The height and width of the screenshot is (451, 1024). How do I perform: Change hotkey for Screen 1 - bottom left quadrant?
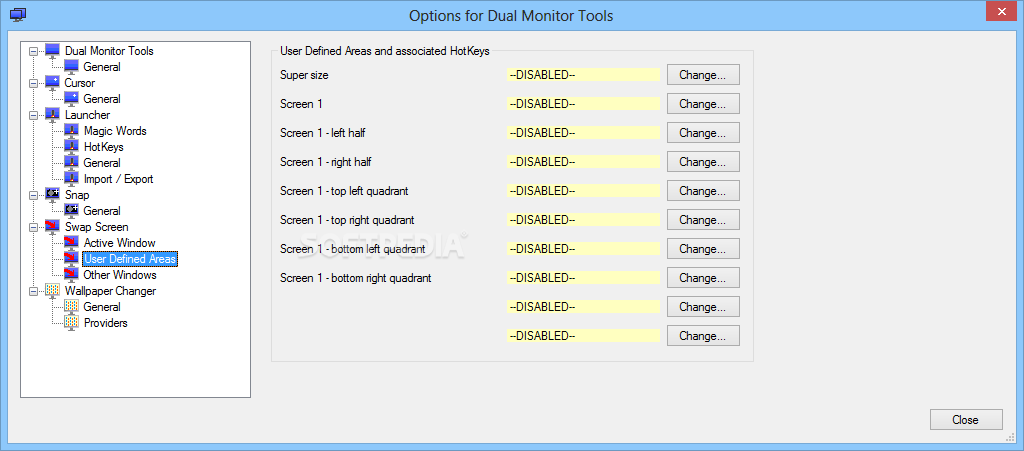point(703,249)
